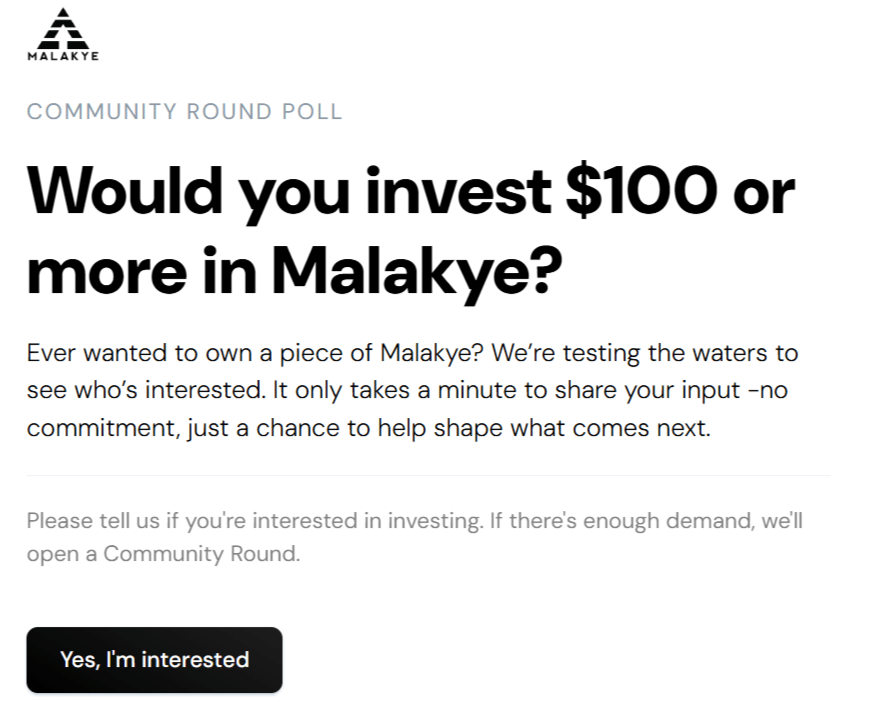Click the COMMUNITY ROUND POLL label

pos(184,112)
